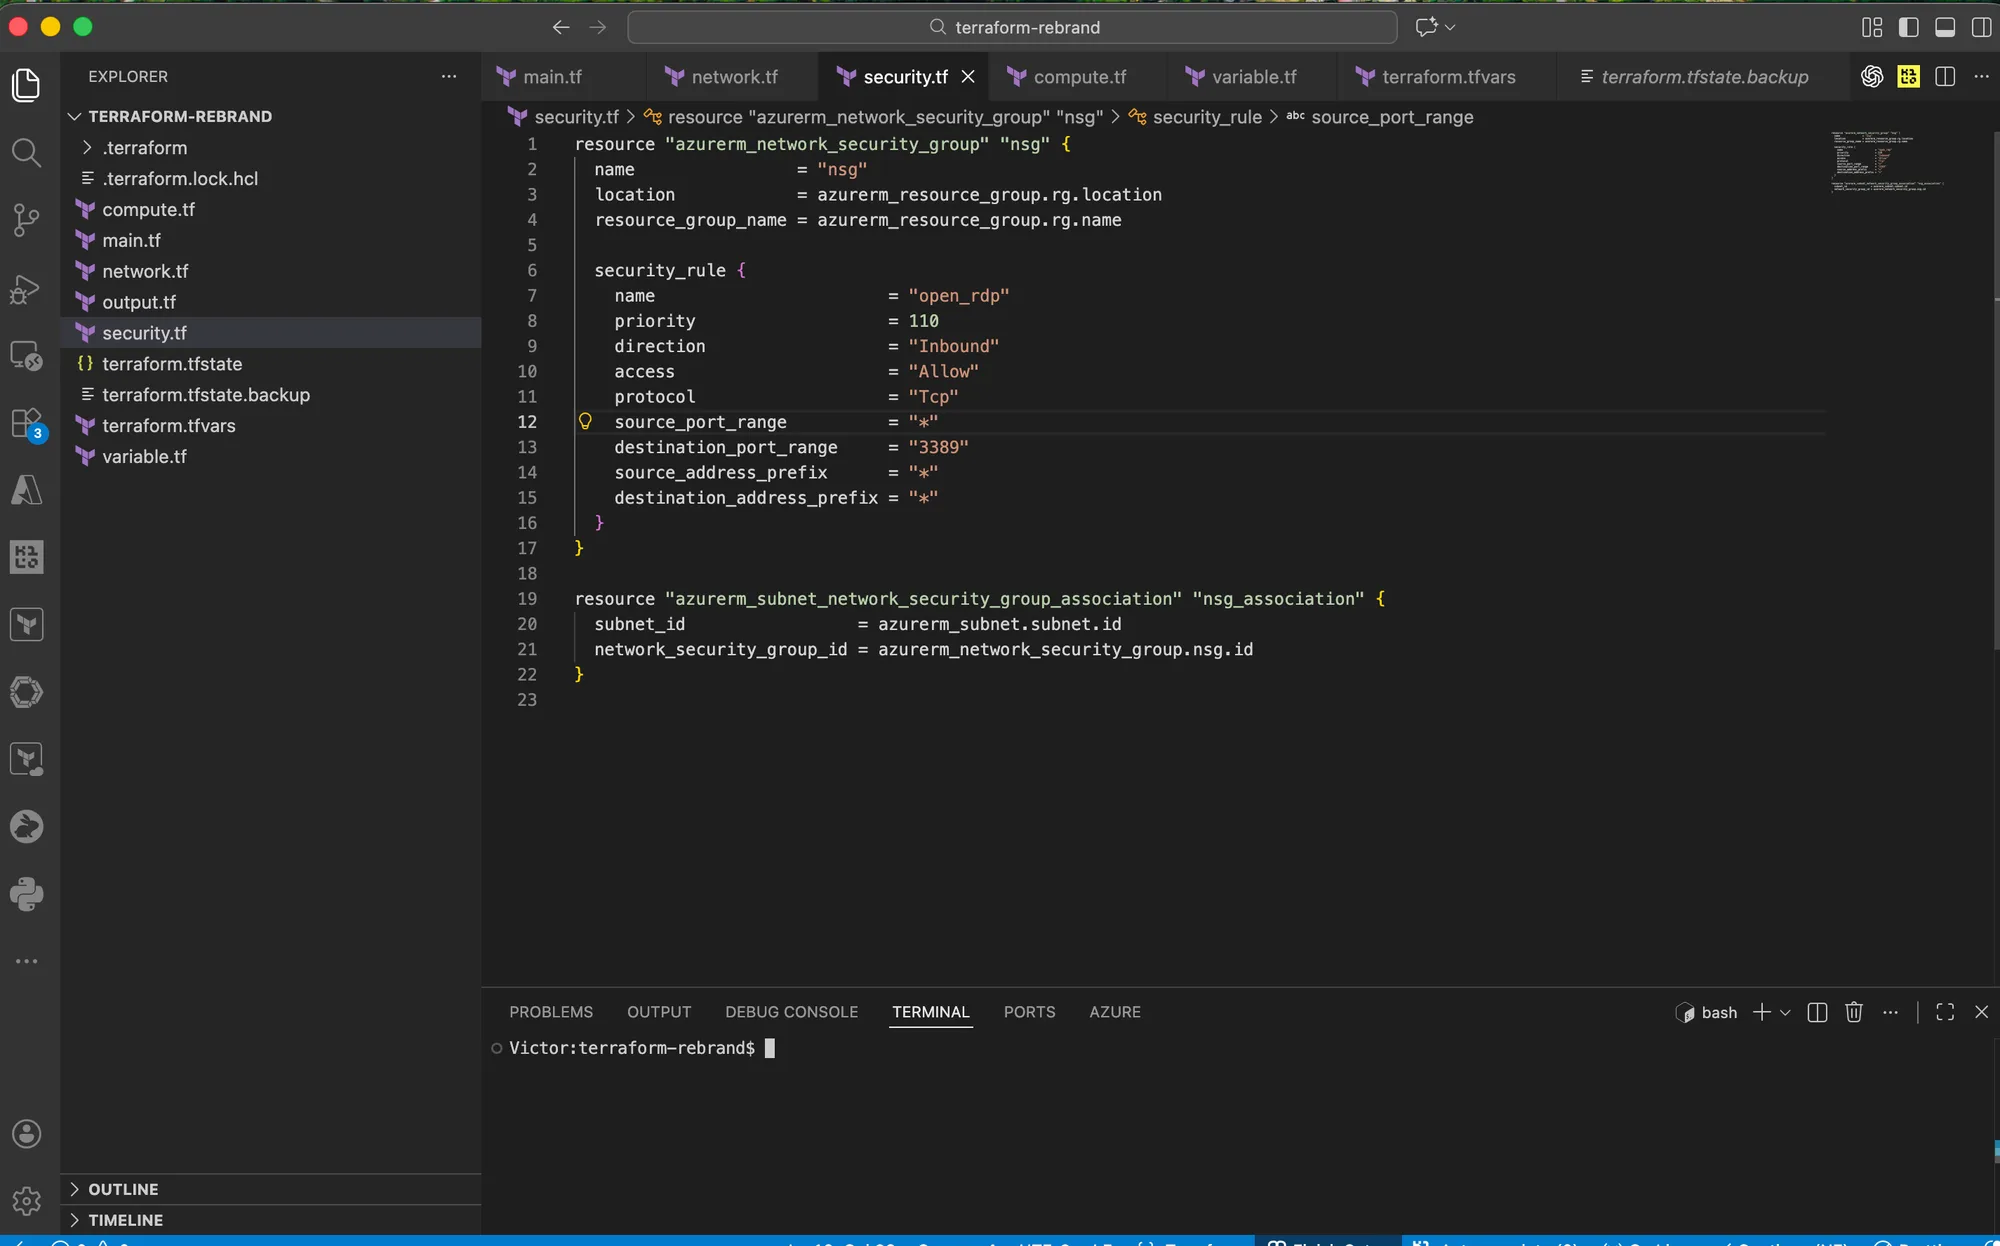Toggle secondary side bar visibility
This screenshot has height=1246, width=2000.
(x=1981, y=27)
